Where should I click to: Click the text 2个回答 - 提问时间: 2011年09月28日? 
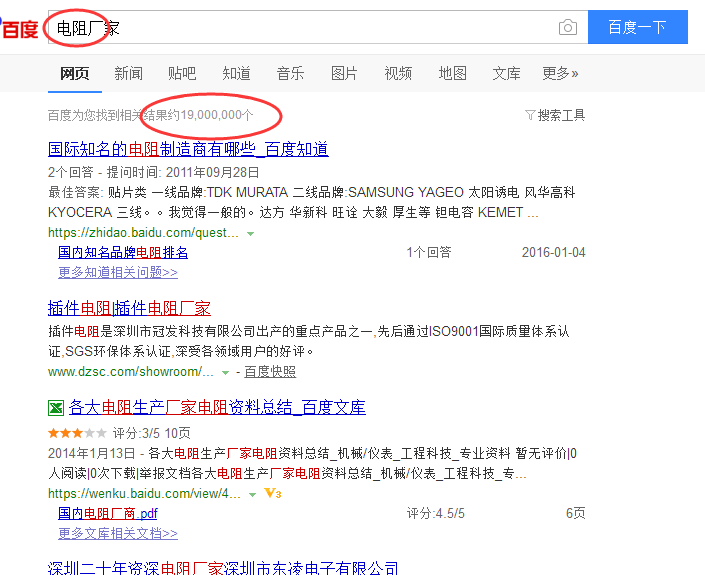tap(154, 172)
